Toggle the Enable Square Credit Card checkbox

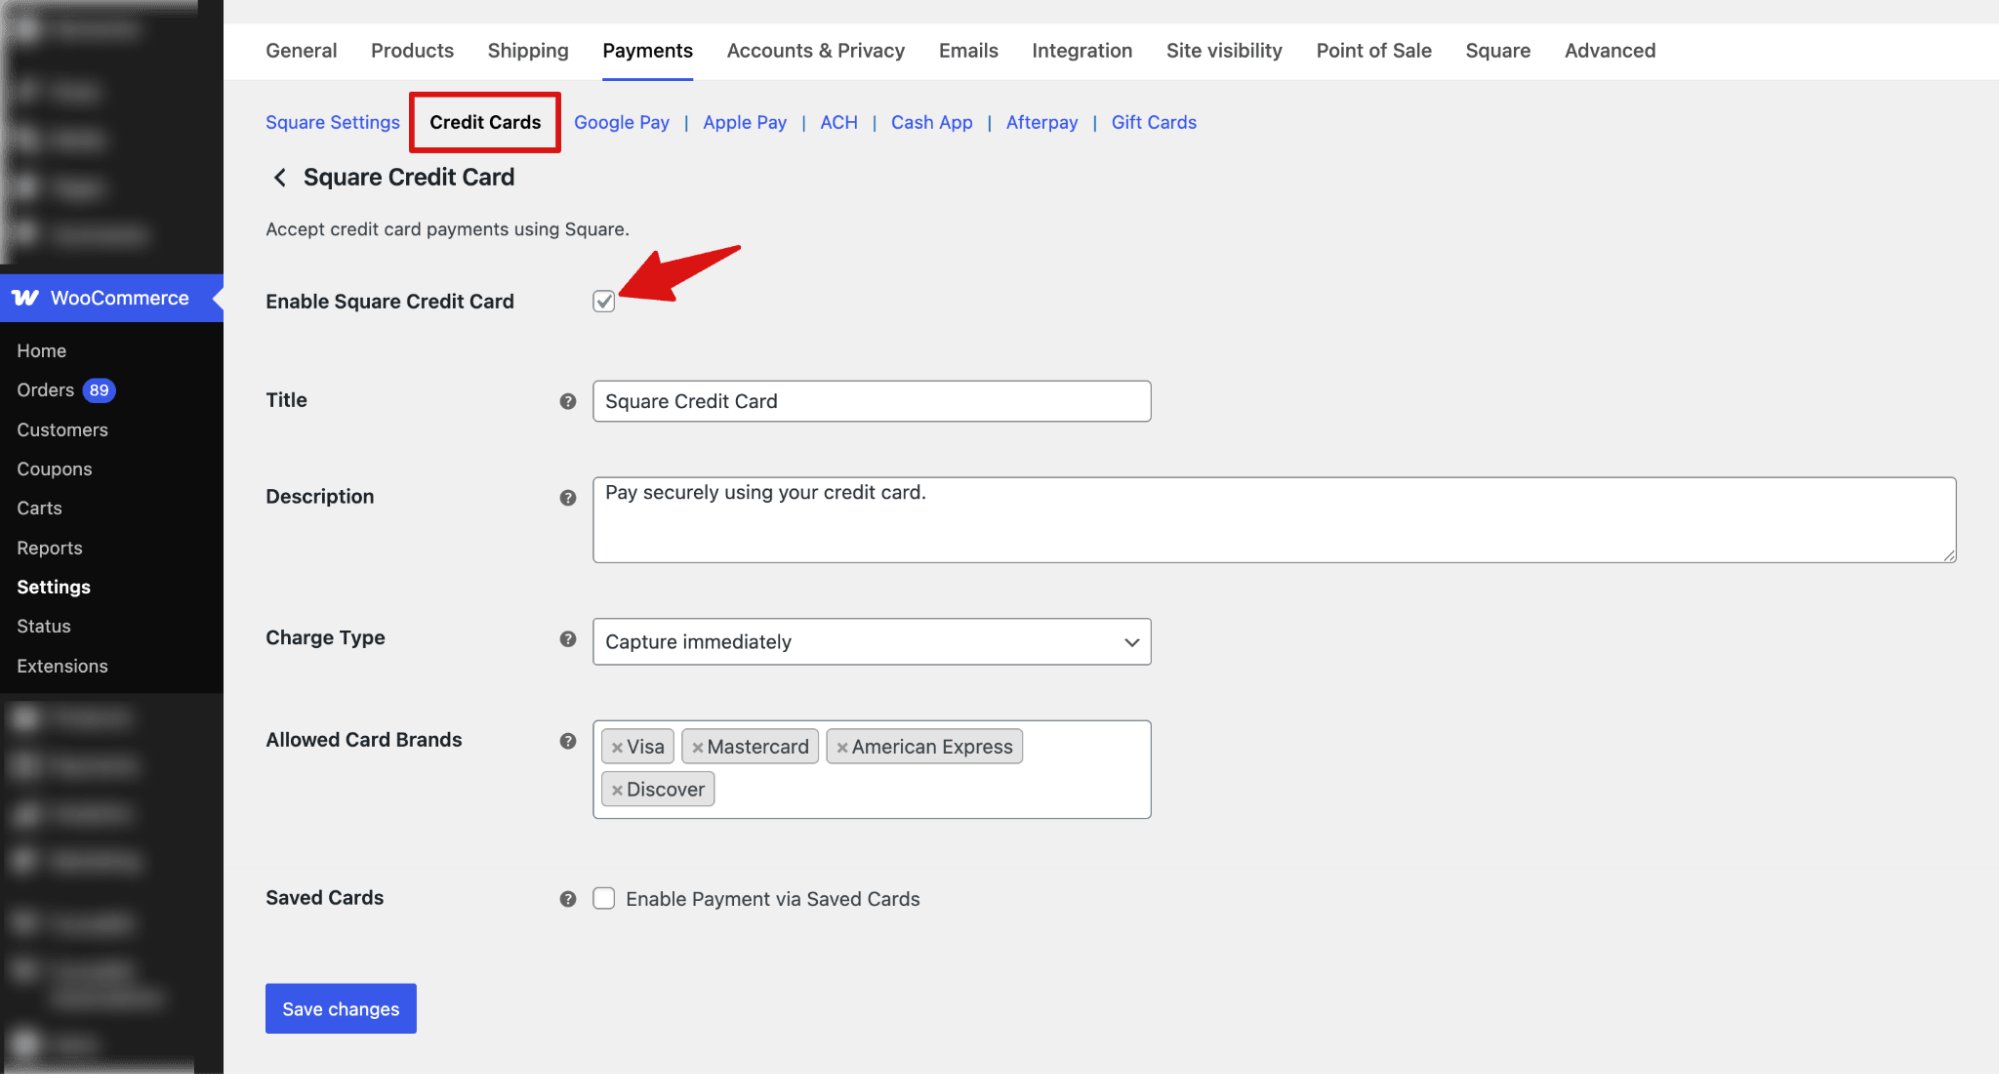[x=604, y=301]
